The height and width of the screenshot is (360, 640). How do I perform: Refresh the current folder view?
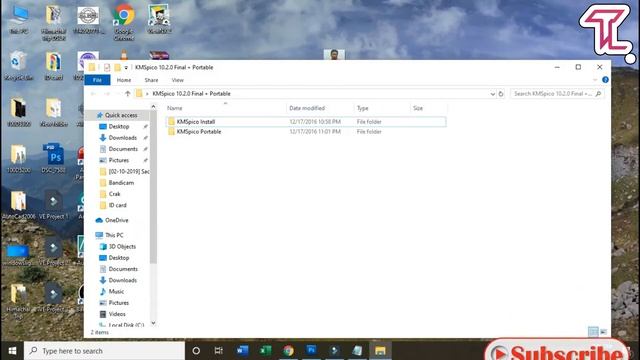(501, 94)
